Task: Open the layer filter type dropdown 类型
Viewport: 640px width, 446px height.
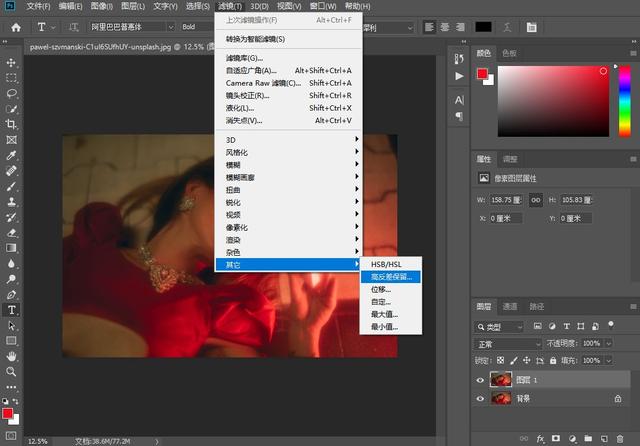Action: tap(499, 327)
